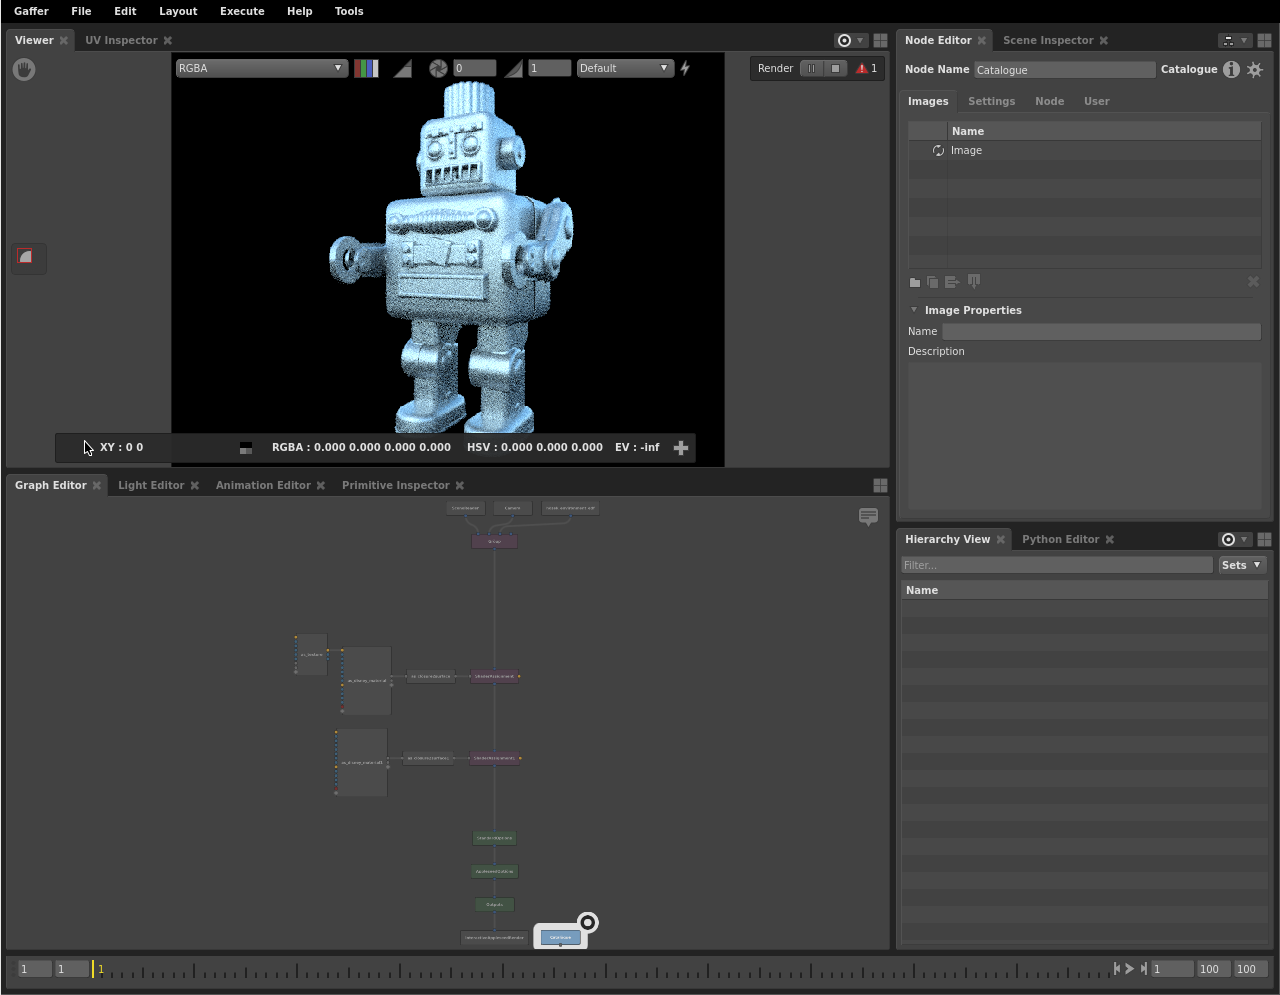
Task: Open the Hierarchy View node focus icon
Action: coord(1228,539)
